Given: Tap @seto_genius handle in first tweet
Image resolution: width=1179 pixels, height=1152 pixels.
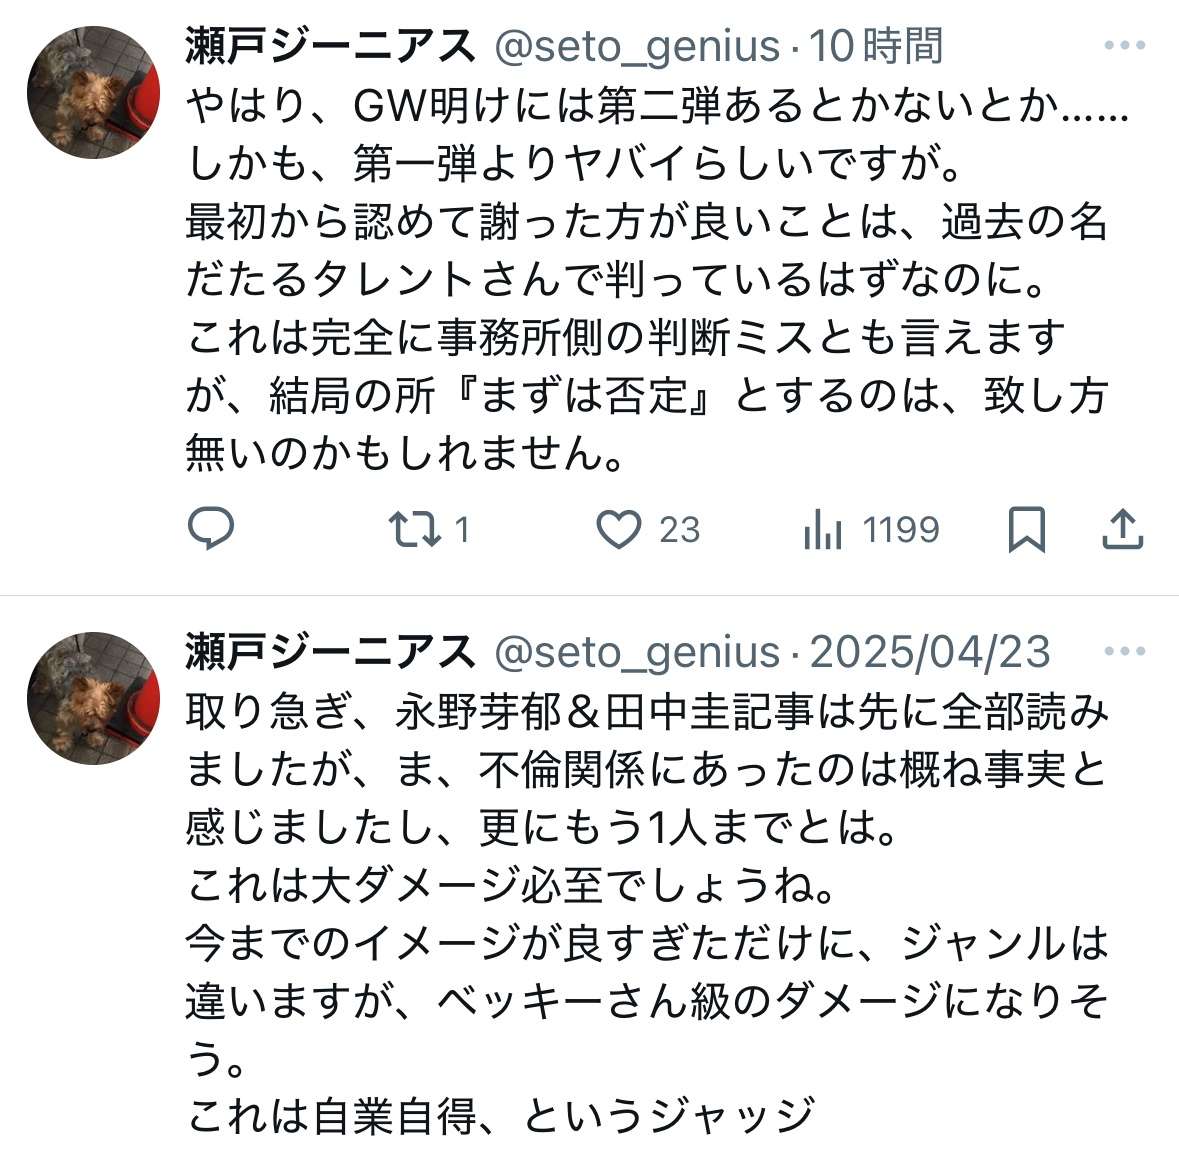Looking at the screenshot, I should 637,46.
